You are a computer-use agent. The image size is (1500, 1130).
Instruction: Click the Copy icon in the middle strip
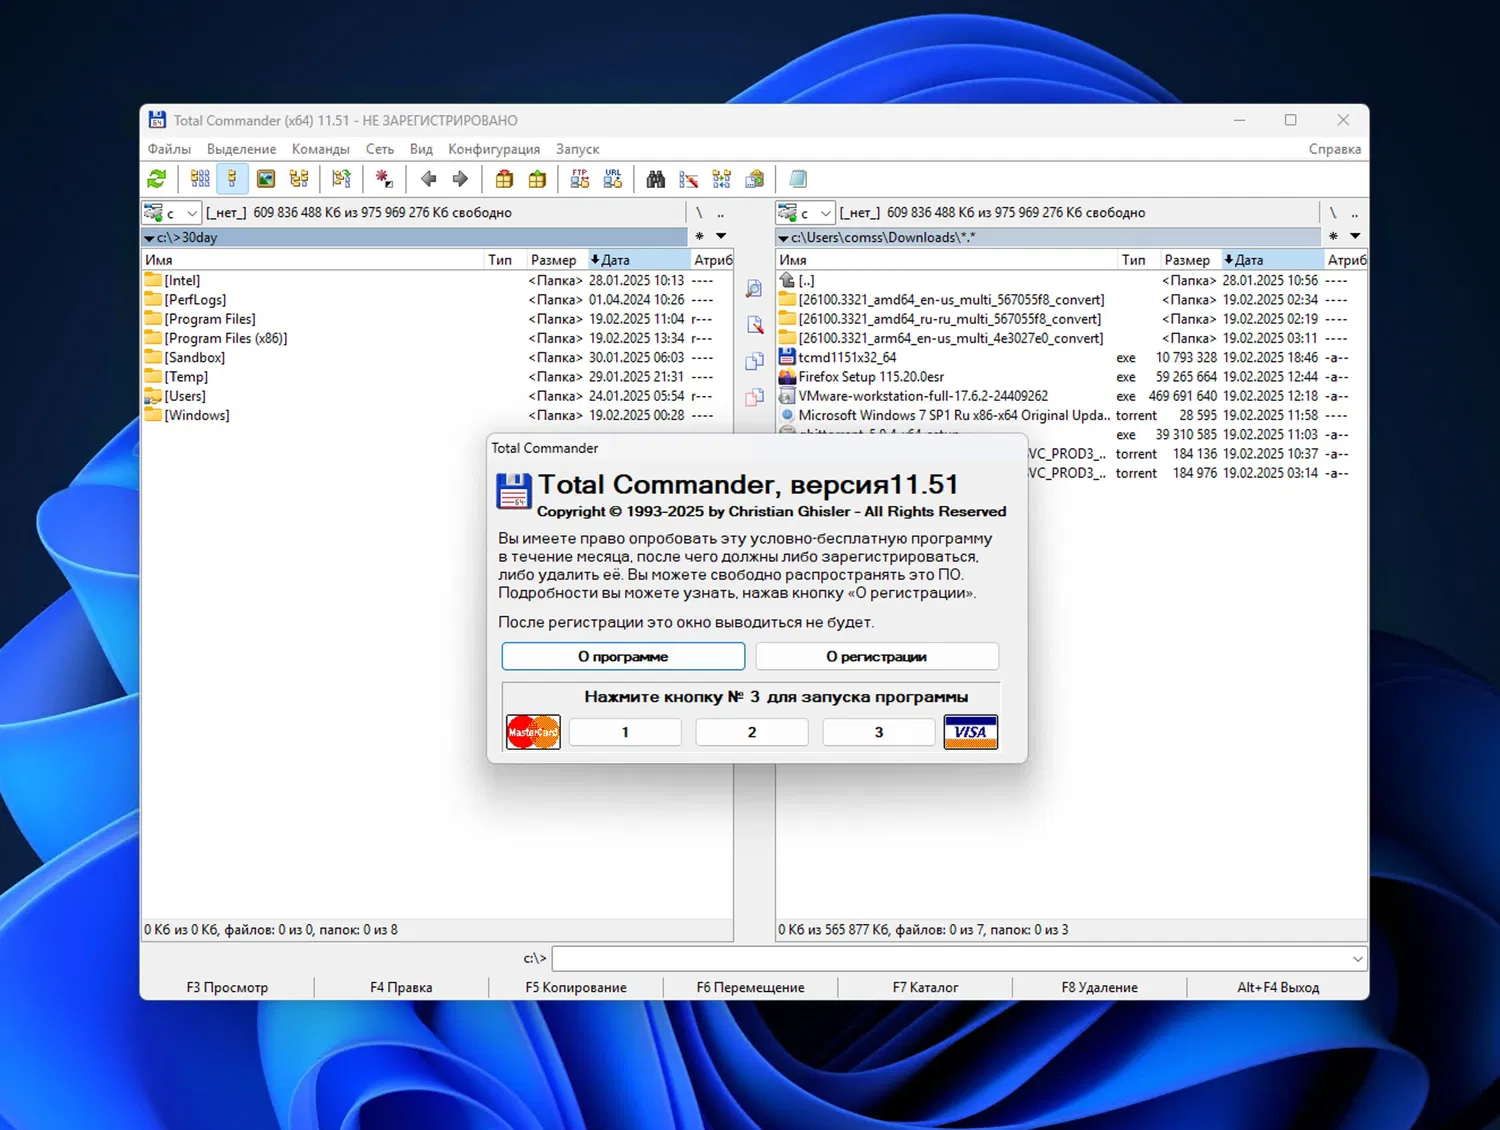click(x=754, y=361)
